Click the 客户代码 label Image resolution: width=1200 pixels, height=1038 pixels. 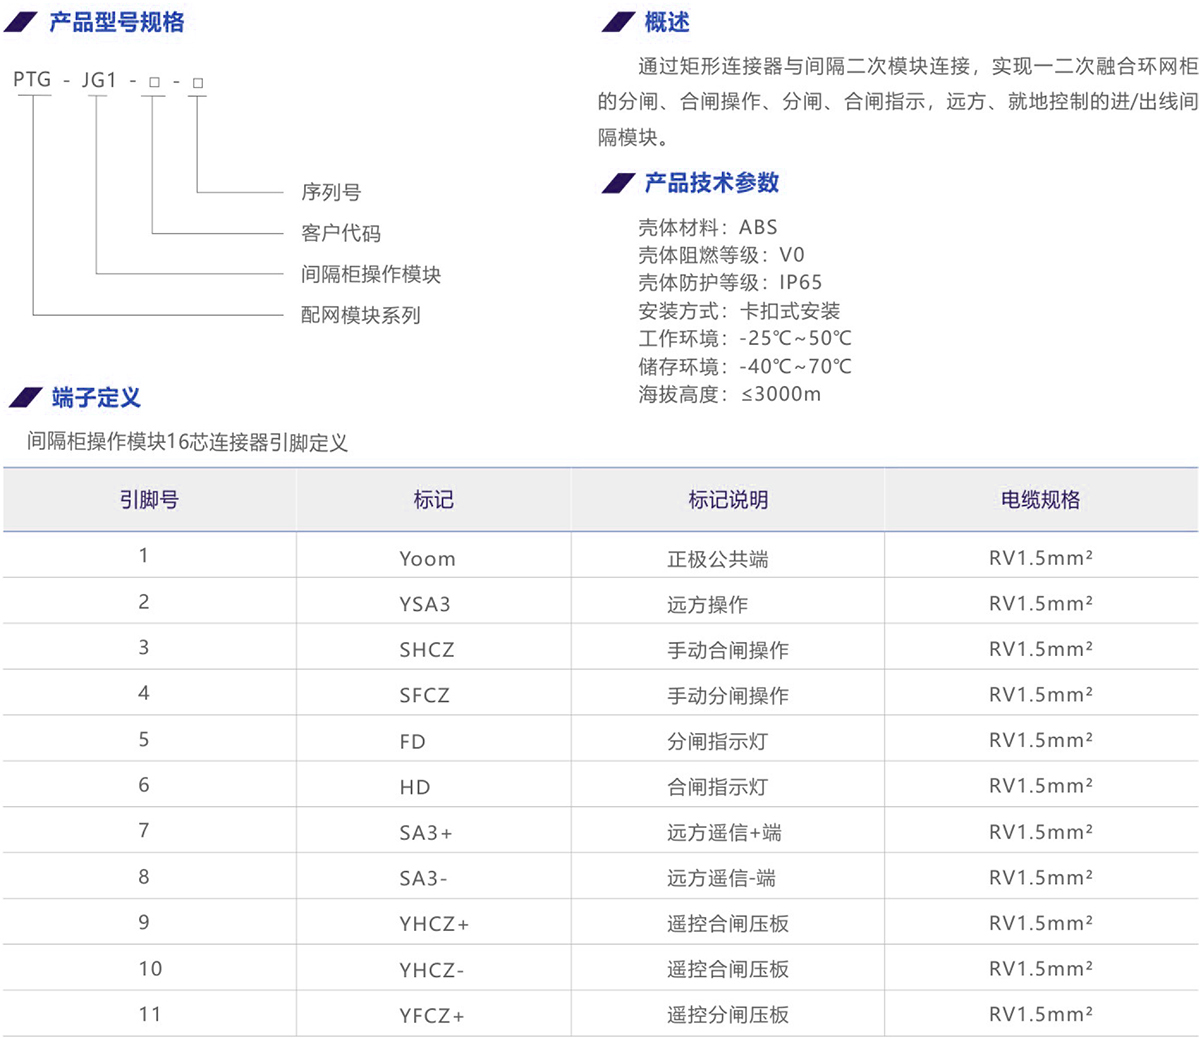pos(341,233)
